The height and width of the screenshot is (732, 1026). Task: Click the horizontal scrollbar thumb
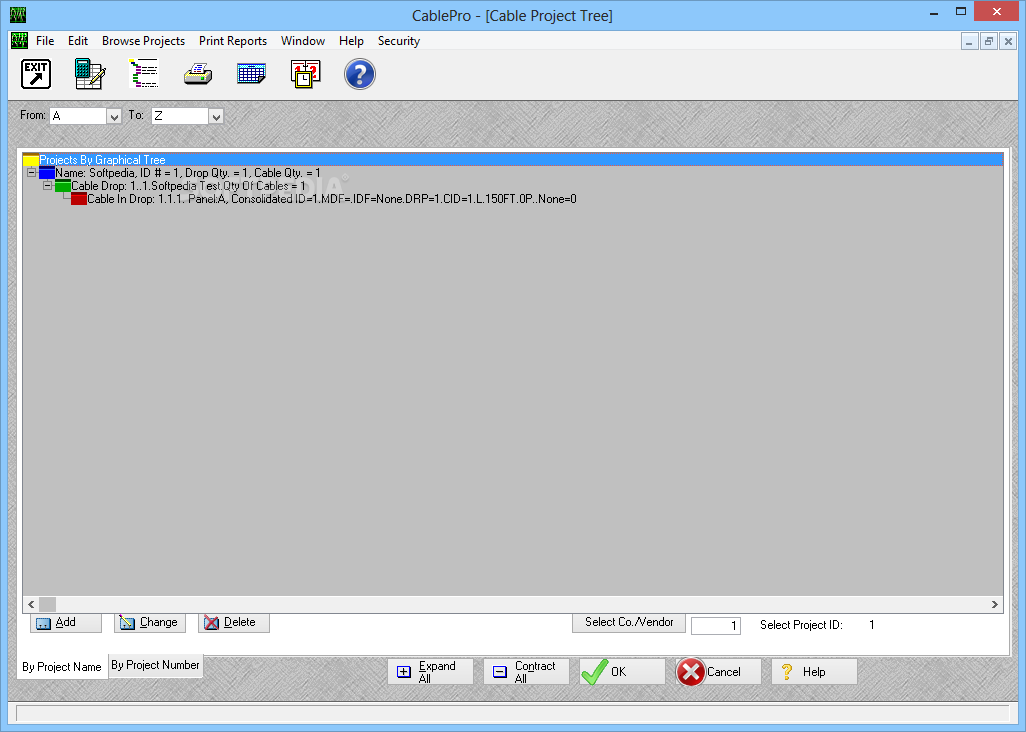48,604
